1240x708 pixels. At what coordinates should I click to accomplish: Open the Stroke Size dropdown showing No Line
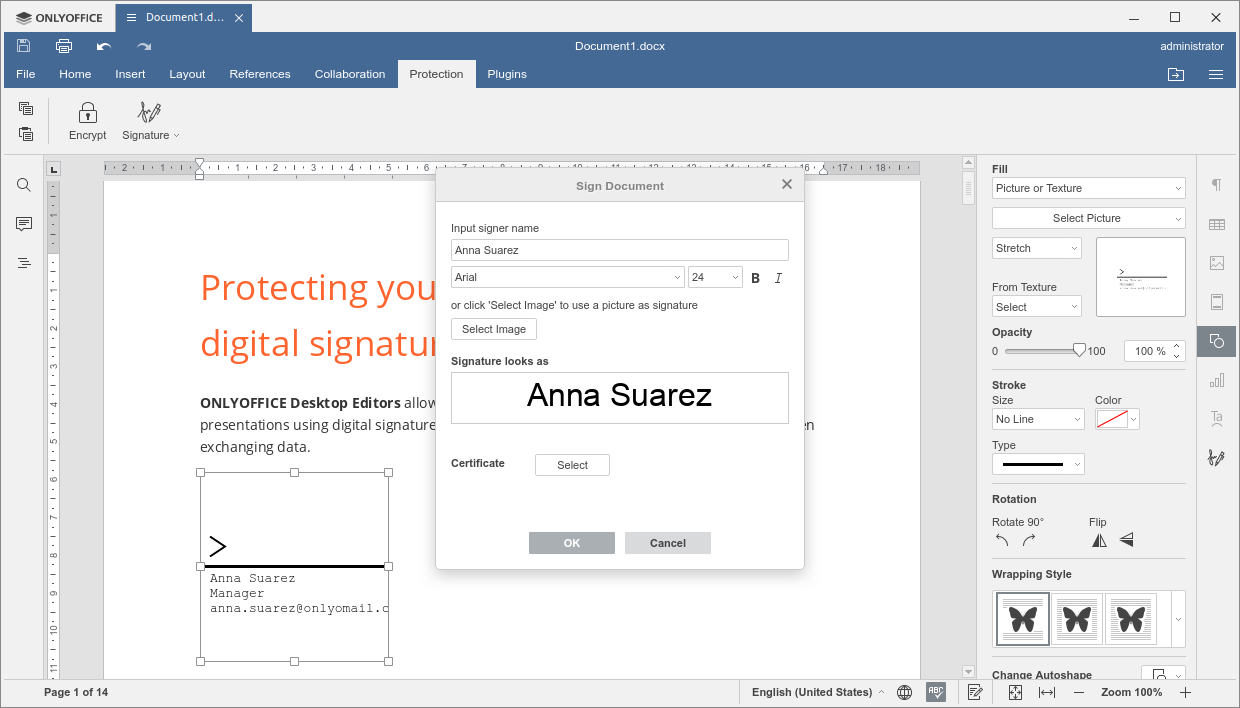click(x=1037, y=419)
